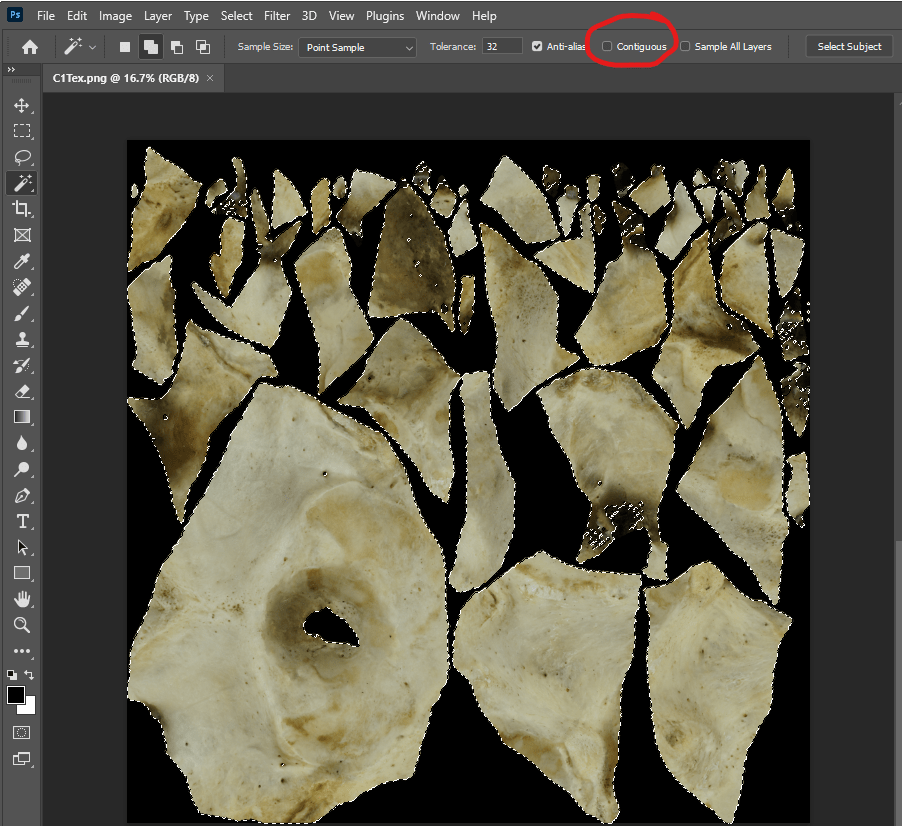The image size is (902, 826).
Task: Click the Add to selection mode icon
Action: (151, 47)
